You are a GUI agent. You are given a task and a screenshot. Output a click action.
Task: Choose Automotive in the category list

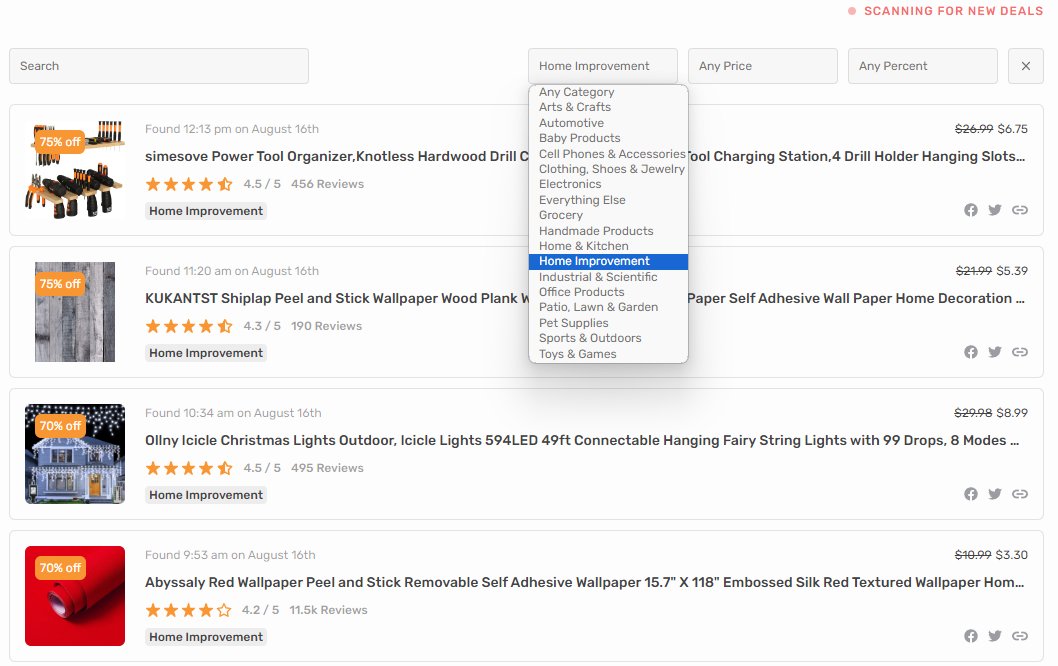[x=608, y=123]
